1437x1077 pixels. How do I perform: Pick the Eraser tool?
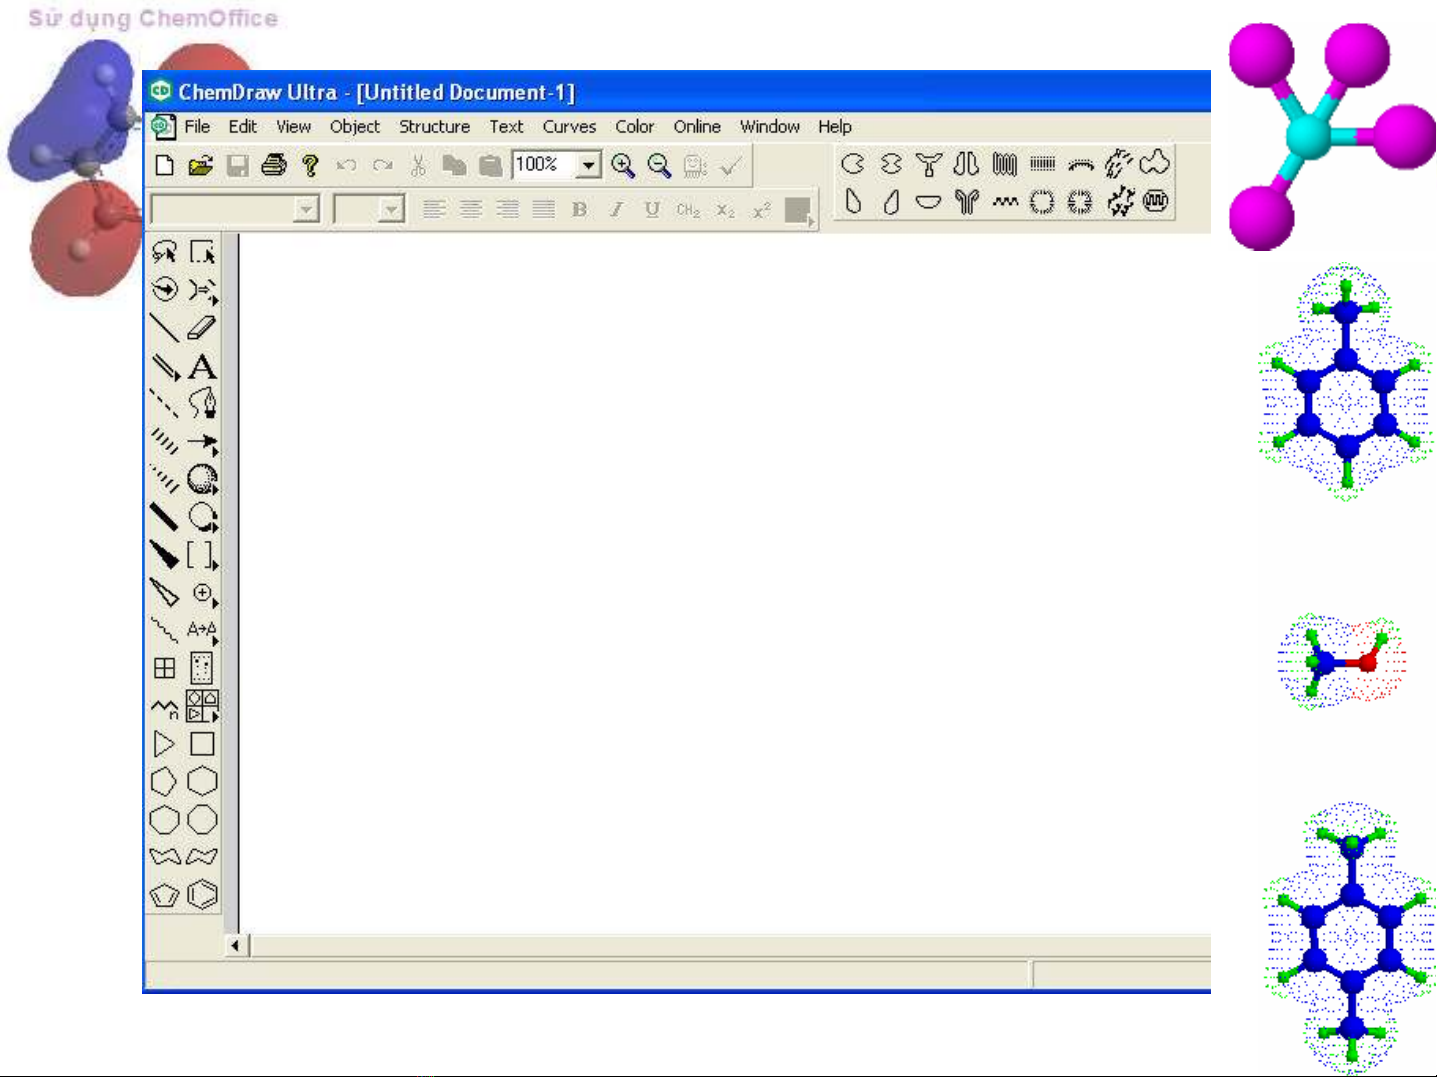coord(202,327)
